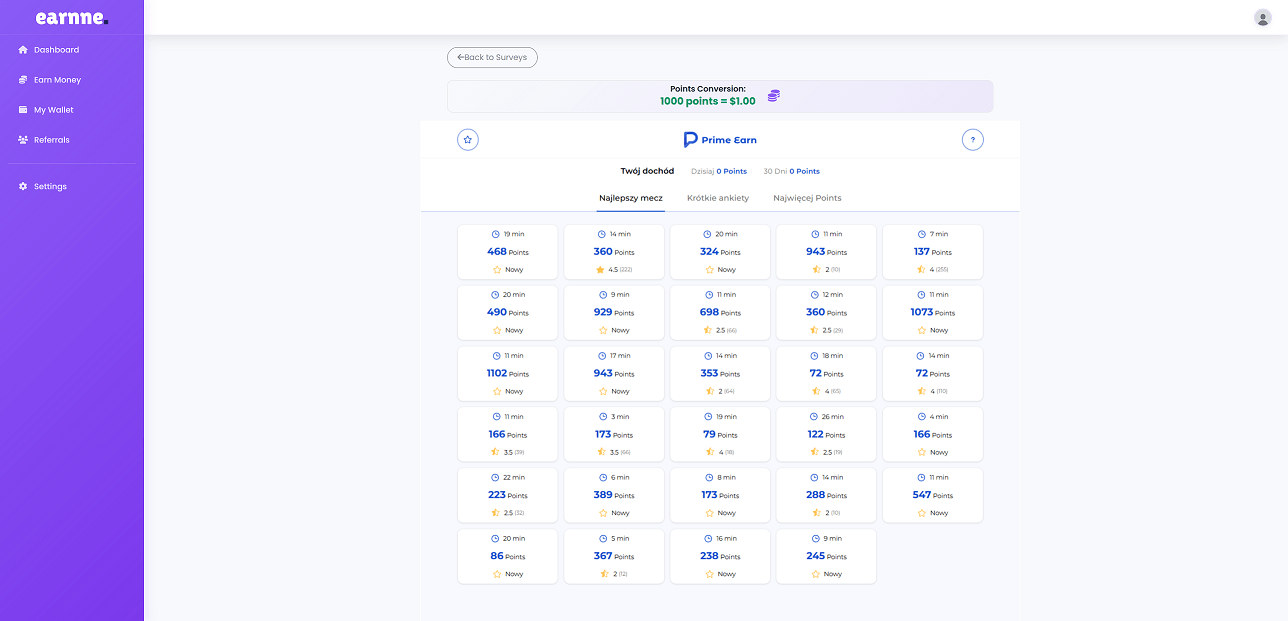Open the 223 Points survey card
Screen dimensions: 1288x621
tap(507, 496)
